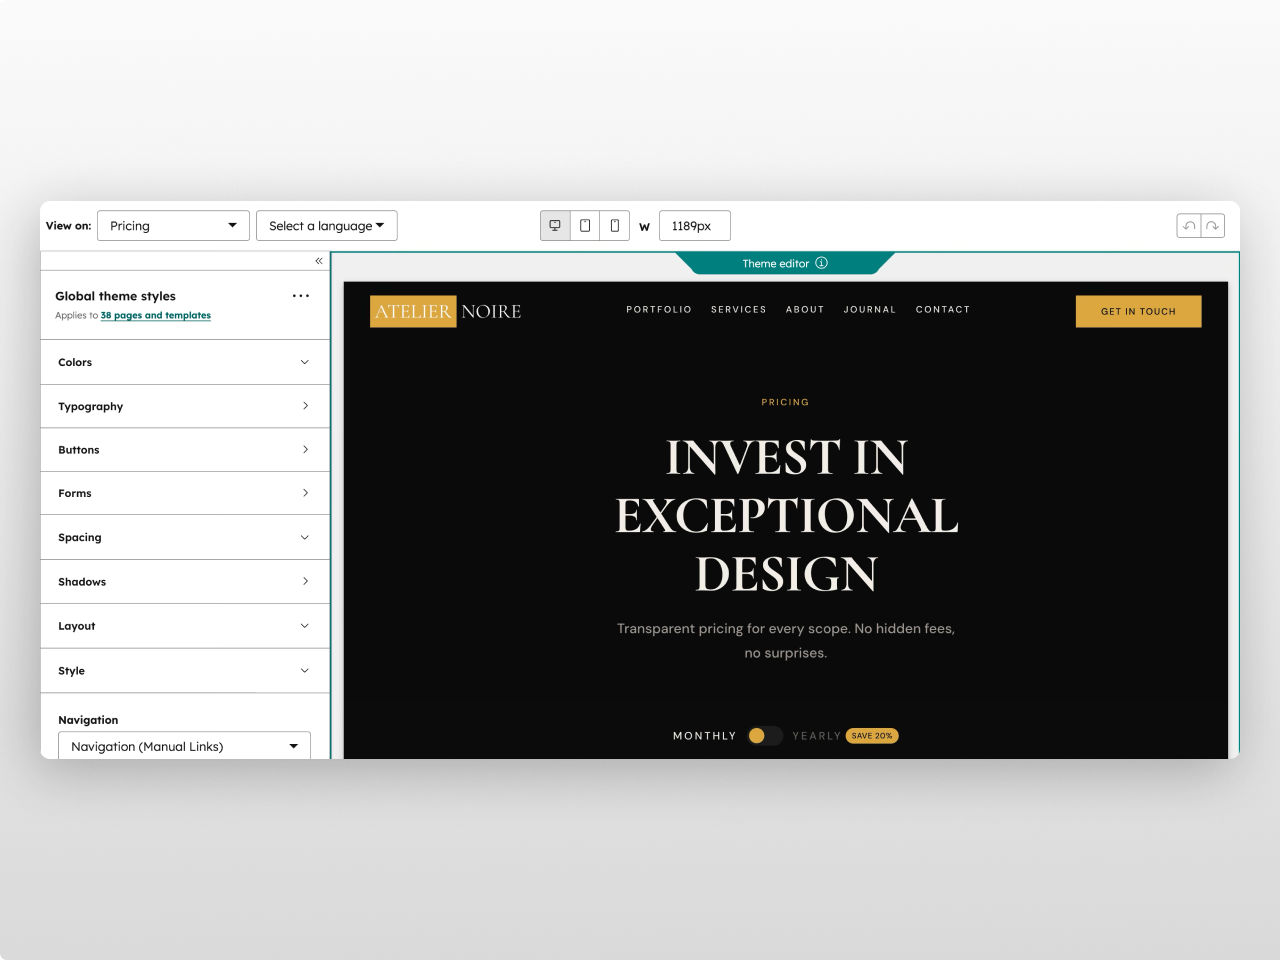Open Contact nav item in preview
The image size is (1280, 960).
pos(943,310)
